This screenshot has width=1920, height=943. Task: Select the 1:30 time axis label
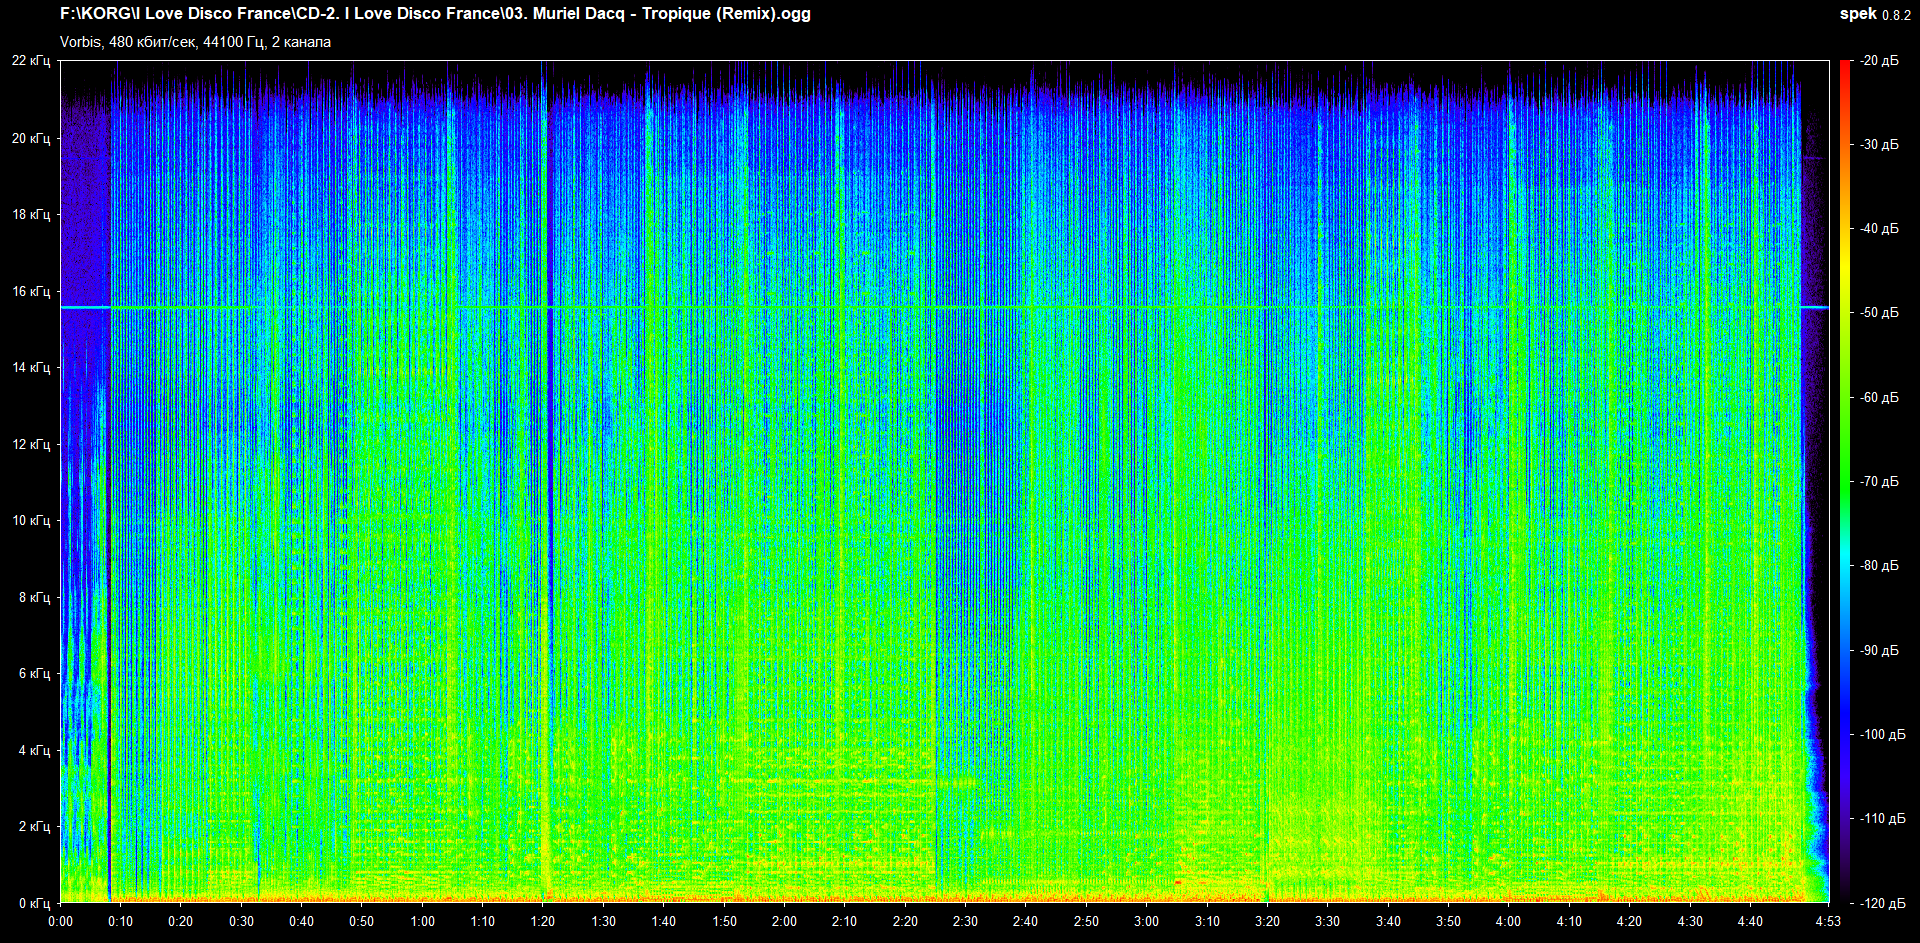pyautogui.click(x=603, y=921)
